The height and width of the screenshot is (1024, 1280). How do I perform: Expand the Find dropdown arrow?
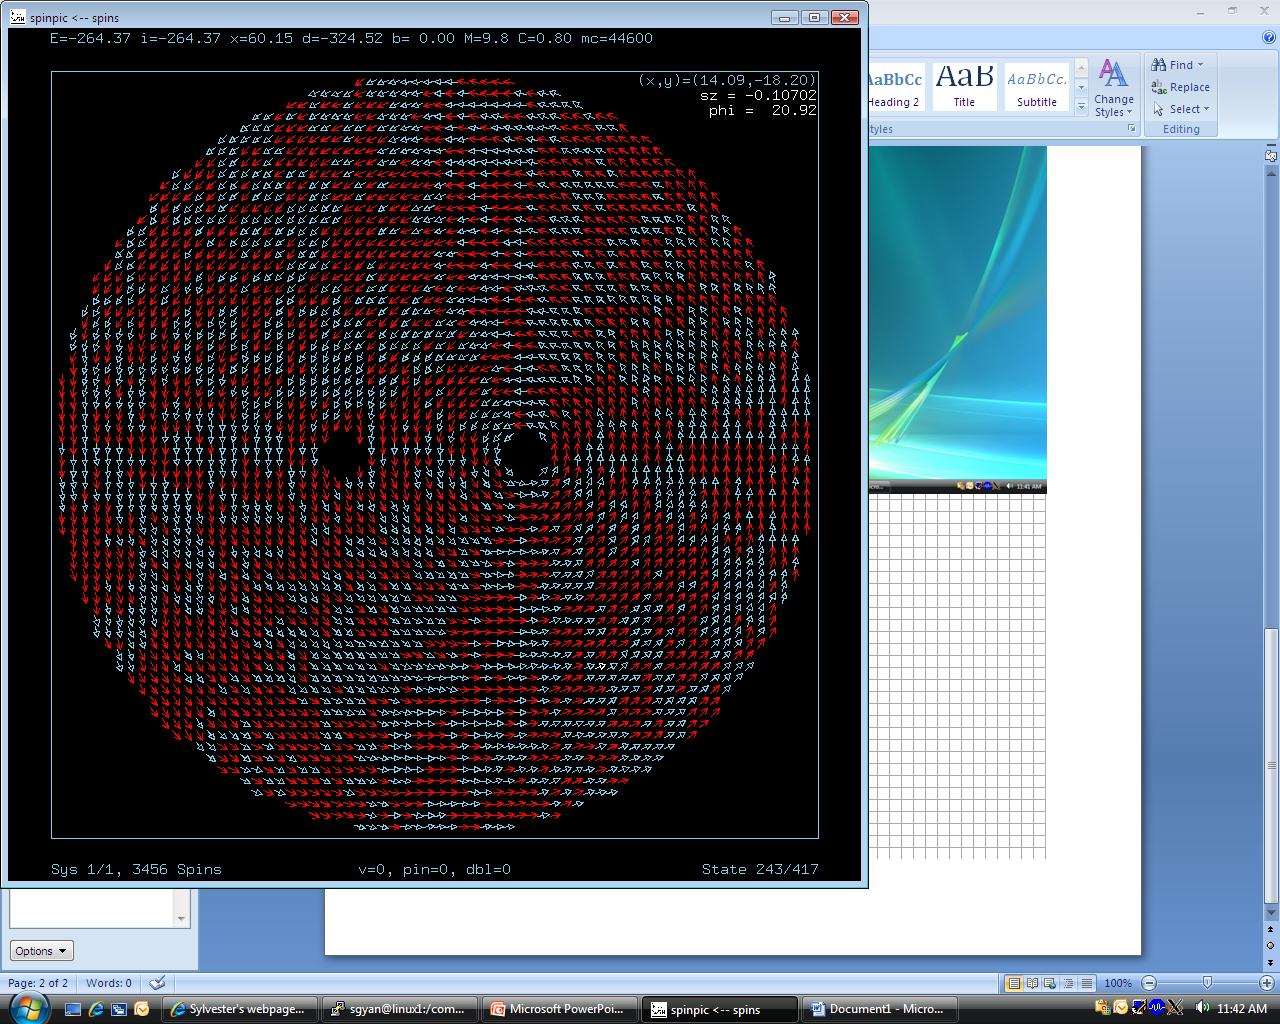(1201, 65)
